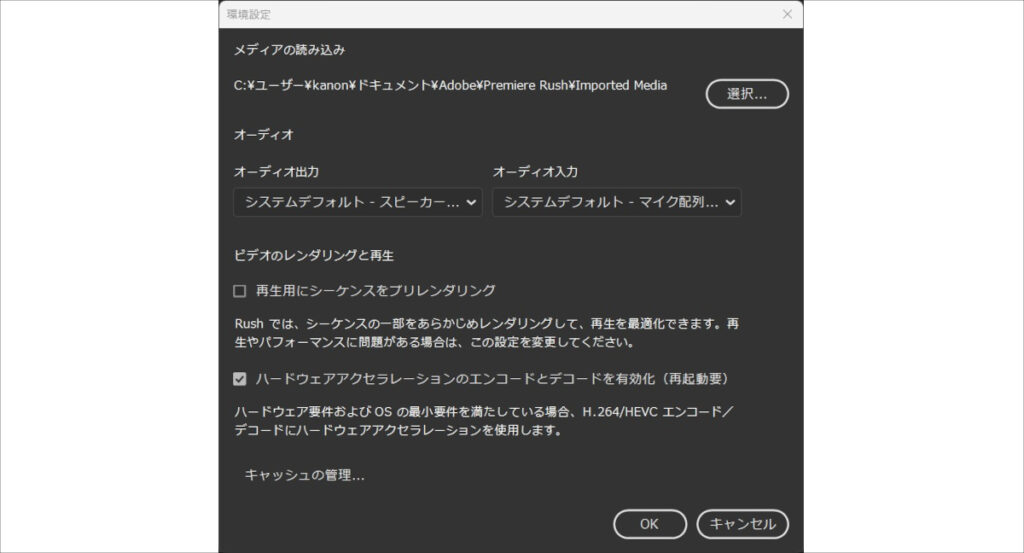This screenshot has height=553, width=1024.
Task: Click the Imported Media folder path text
Action: tap(451, 86)
